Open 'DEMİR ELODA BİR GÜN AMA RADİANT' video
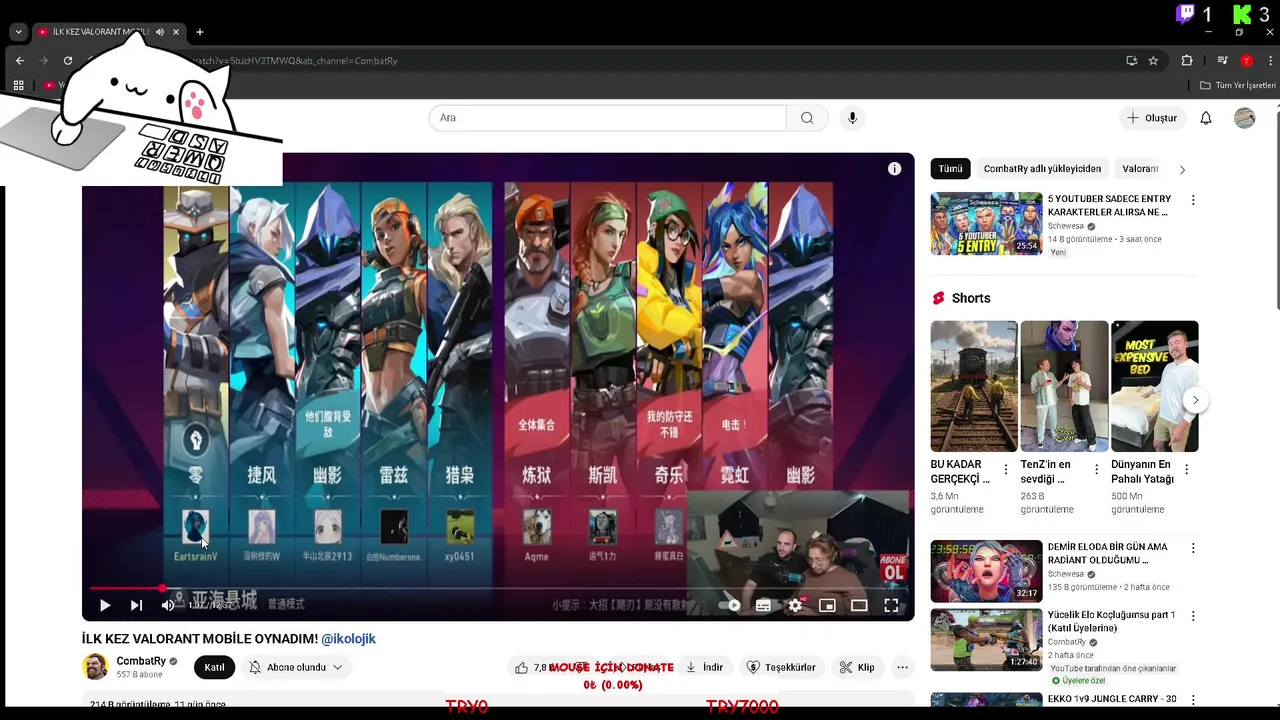Viewport: 1280px width, 720px height. tap(986, 571)
